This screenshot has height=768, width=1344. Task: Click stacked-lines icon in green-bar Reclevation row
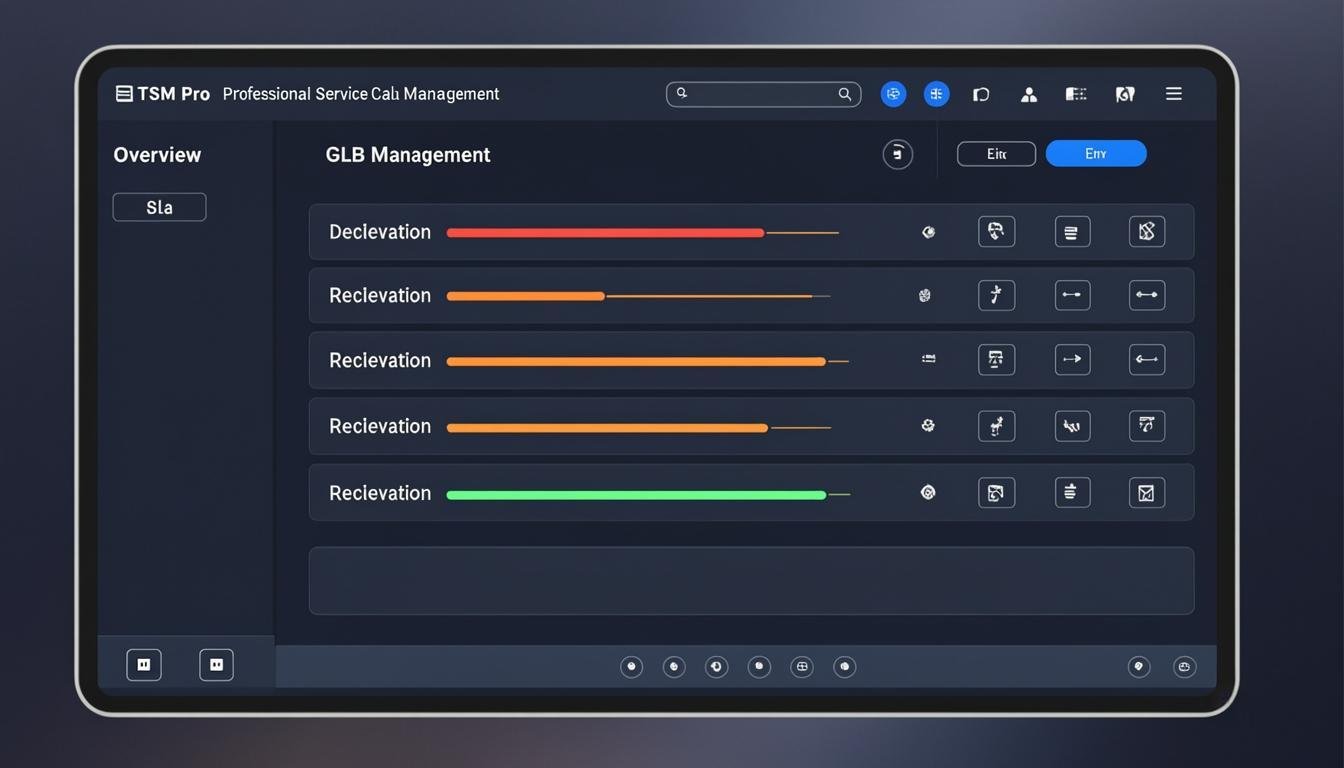click(x=1072, y=492)
